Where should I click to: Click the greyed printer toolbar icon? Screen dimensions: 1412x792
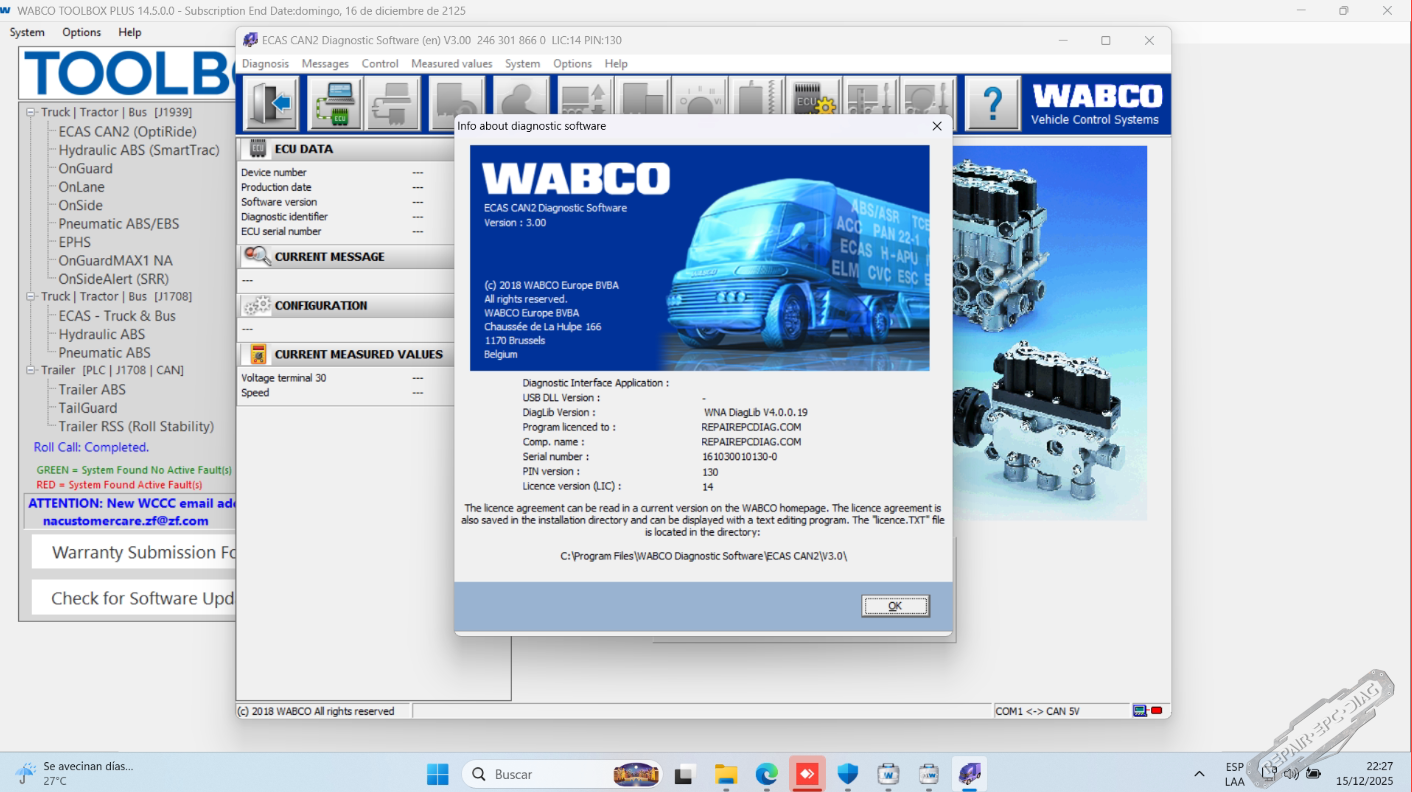click(x=392, y=104)
